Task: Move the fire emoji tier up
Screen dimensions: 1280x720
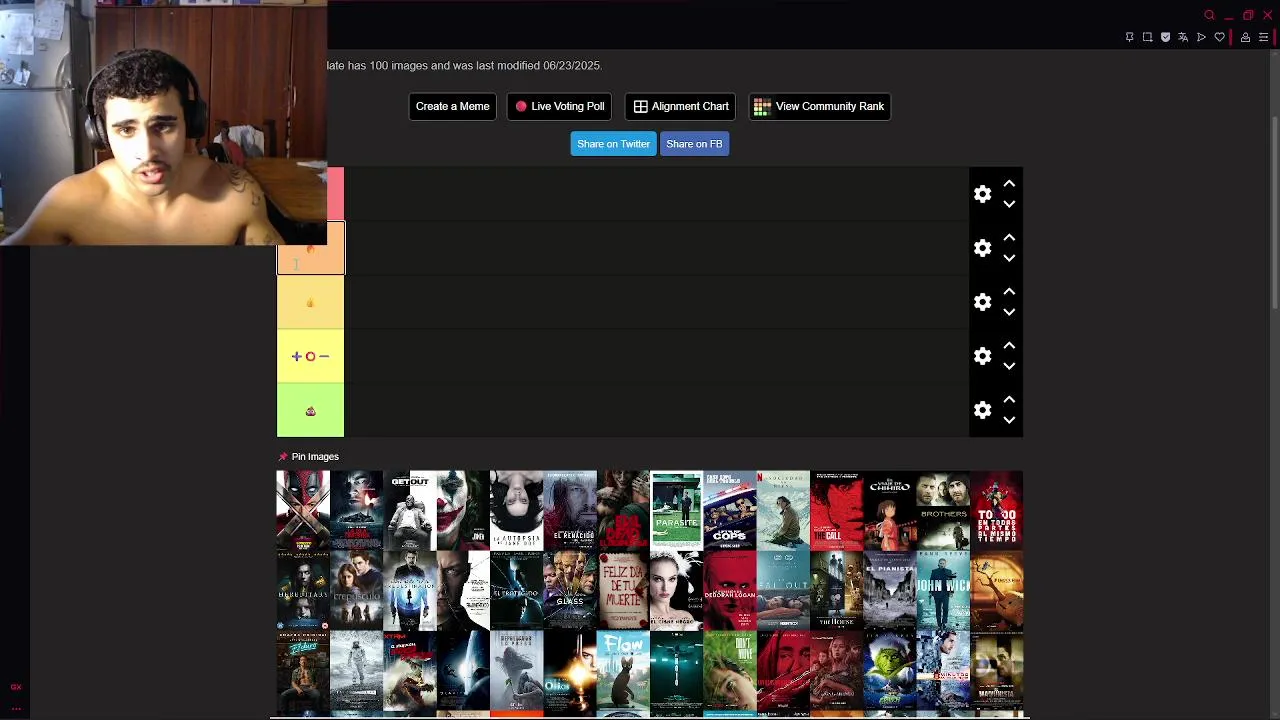Action: pos(1009,292)
